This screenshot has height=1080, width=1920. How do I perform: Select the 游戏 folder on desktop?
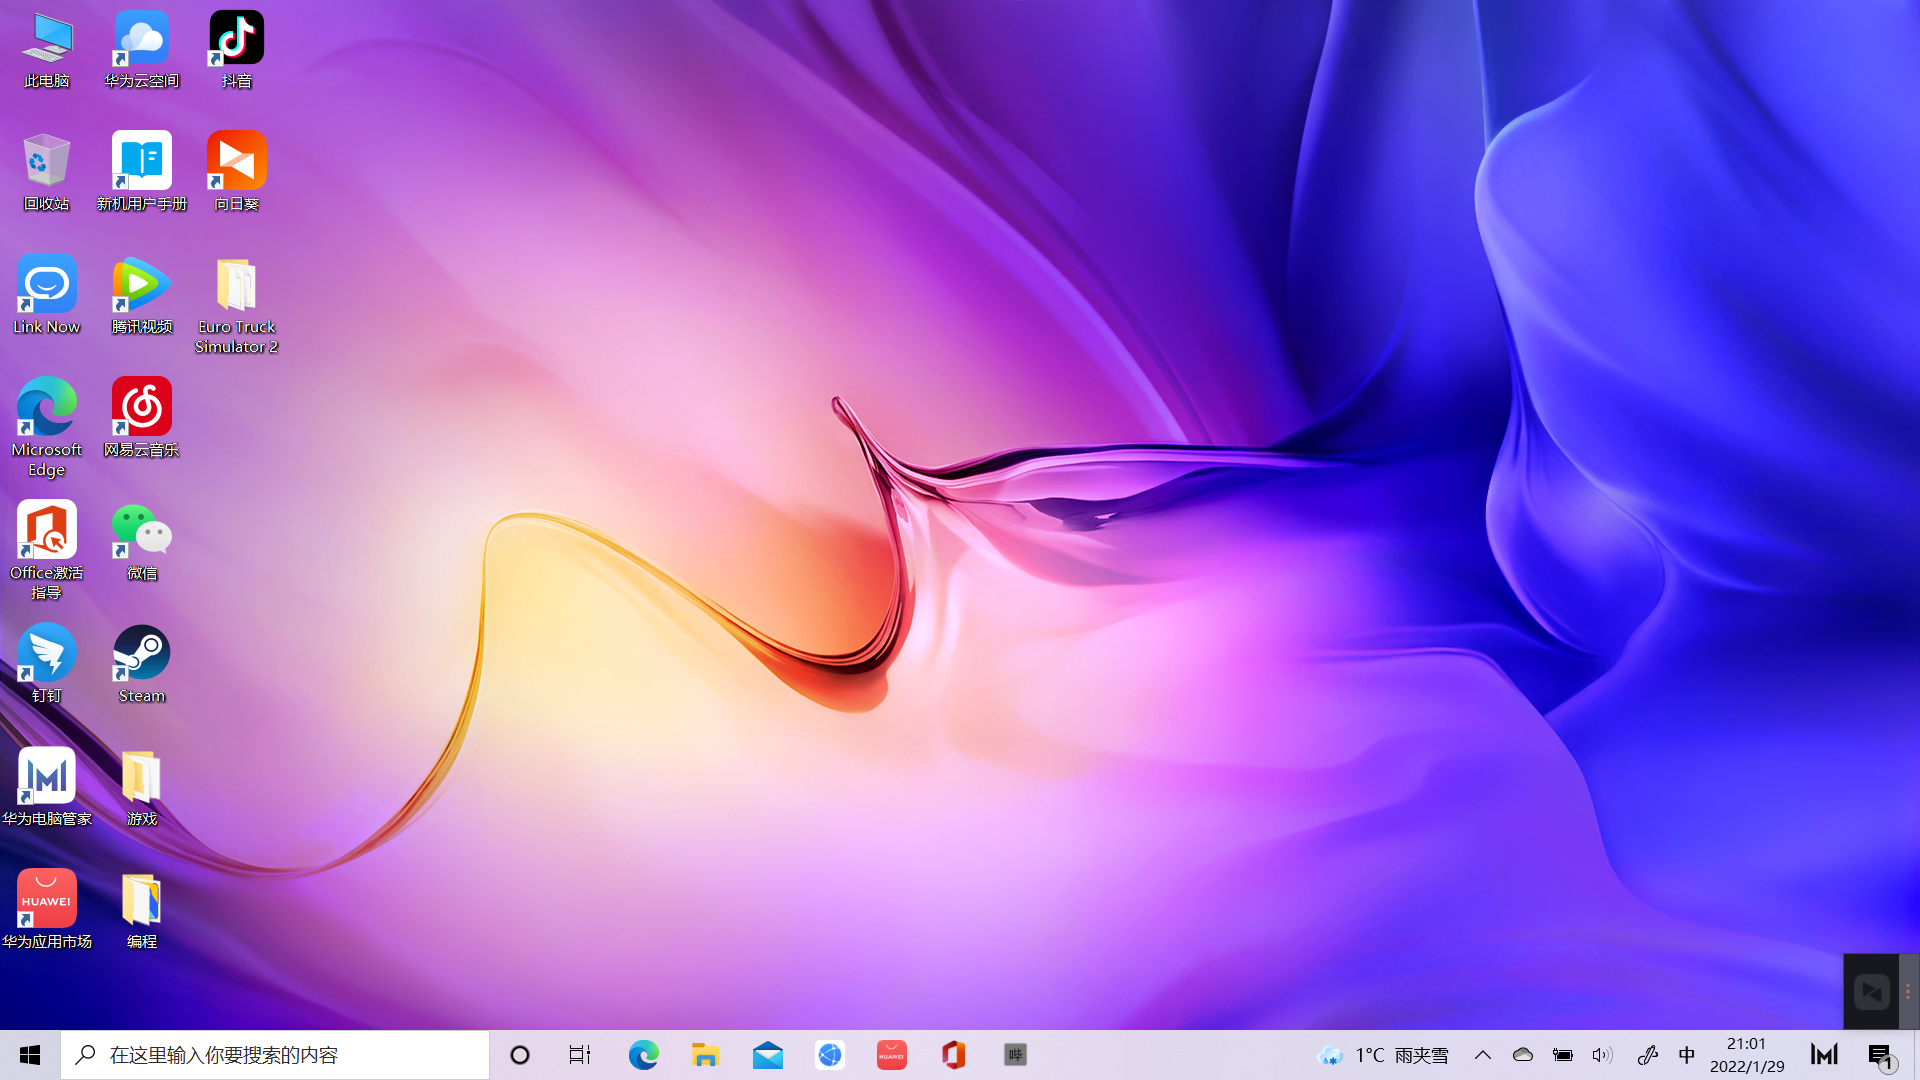142,787
